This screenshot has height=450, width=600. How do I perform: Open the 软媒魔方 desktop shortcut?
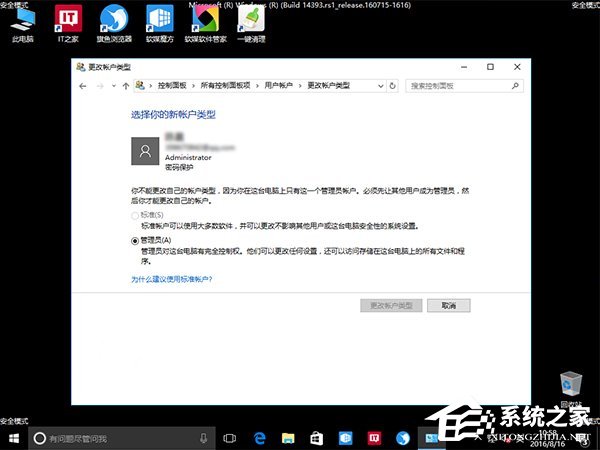(160, 24)
